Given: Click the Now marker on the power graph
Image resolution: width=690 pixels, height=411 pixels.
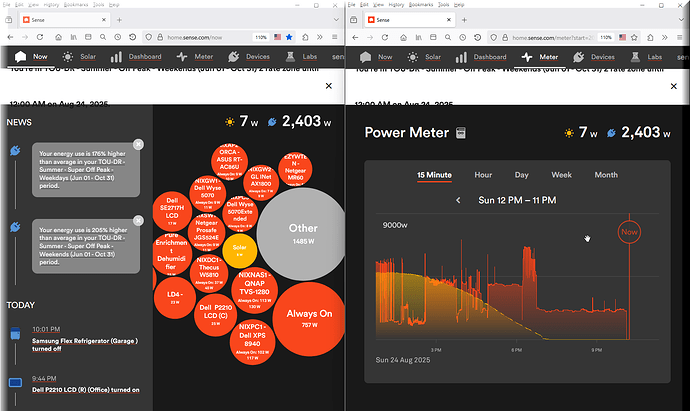Looking at the screenshot, I should click(x=629, y=232).
